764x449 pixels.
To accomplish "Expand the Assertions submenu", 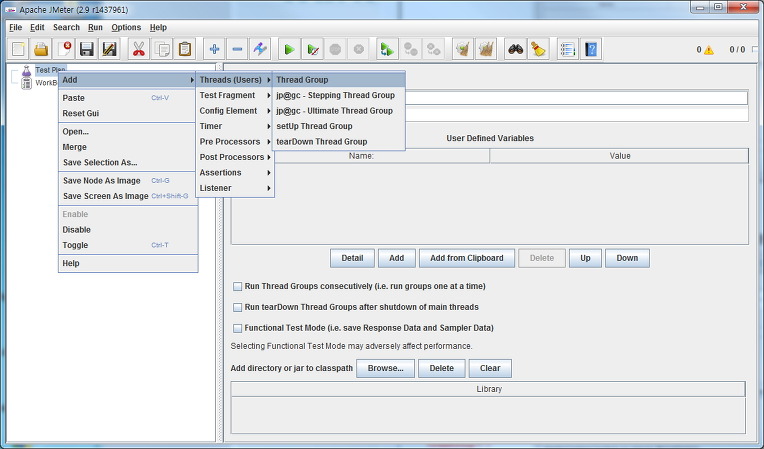I will (x=235, y=173).
